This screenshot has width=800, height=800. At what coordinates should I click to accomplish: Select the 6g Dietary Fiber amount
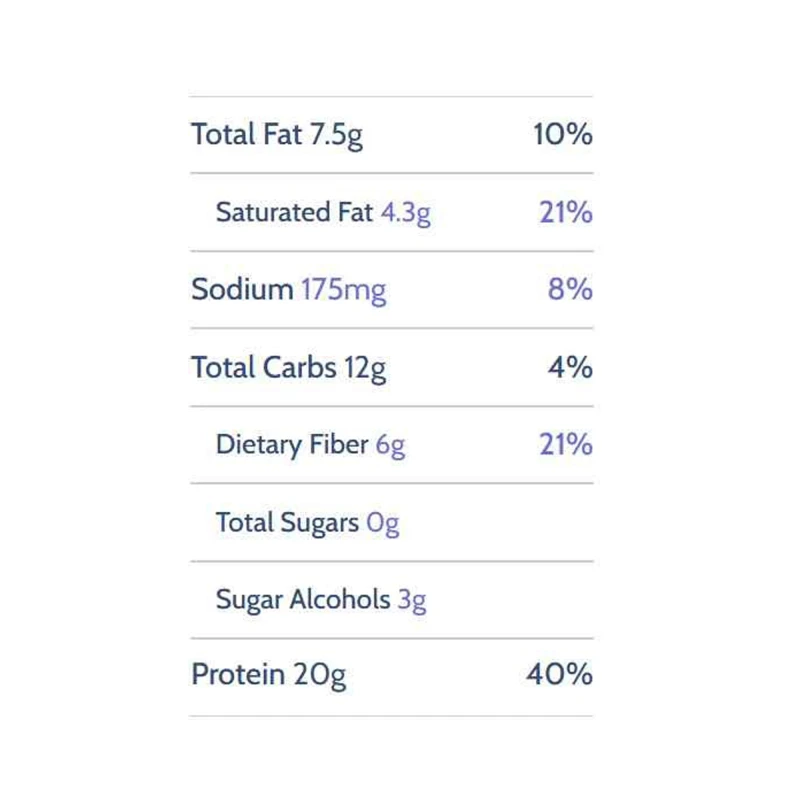tap(391, 445)
